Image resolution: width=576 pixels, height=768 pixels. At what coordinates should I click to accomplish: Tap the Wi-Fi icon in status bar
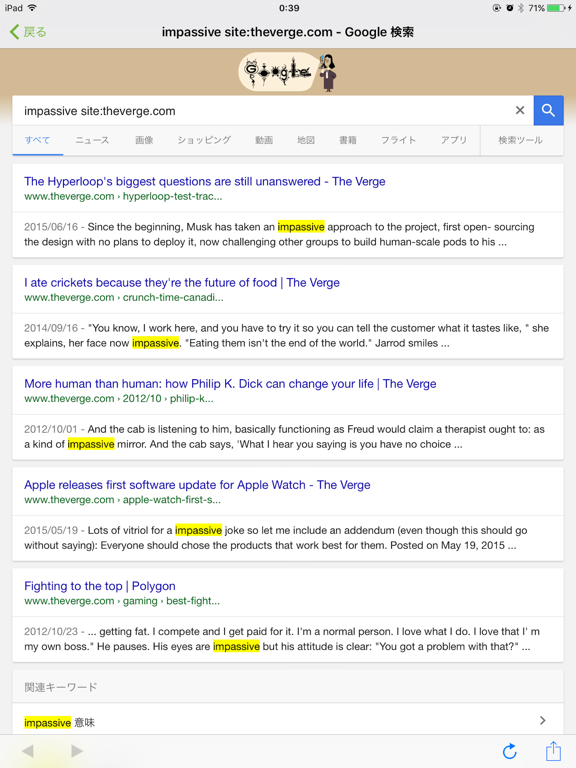(x=32, y=8)
